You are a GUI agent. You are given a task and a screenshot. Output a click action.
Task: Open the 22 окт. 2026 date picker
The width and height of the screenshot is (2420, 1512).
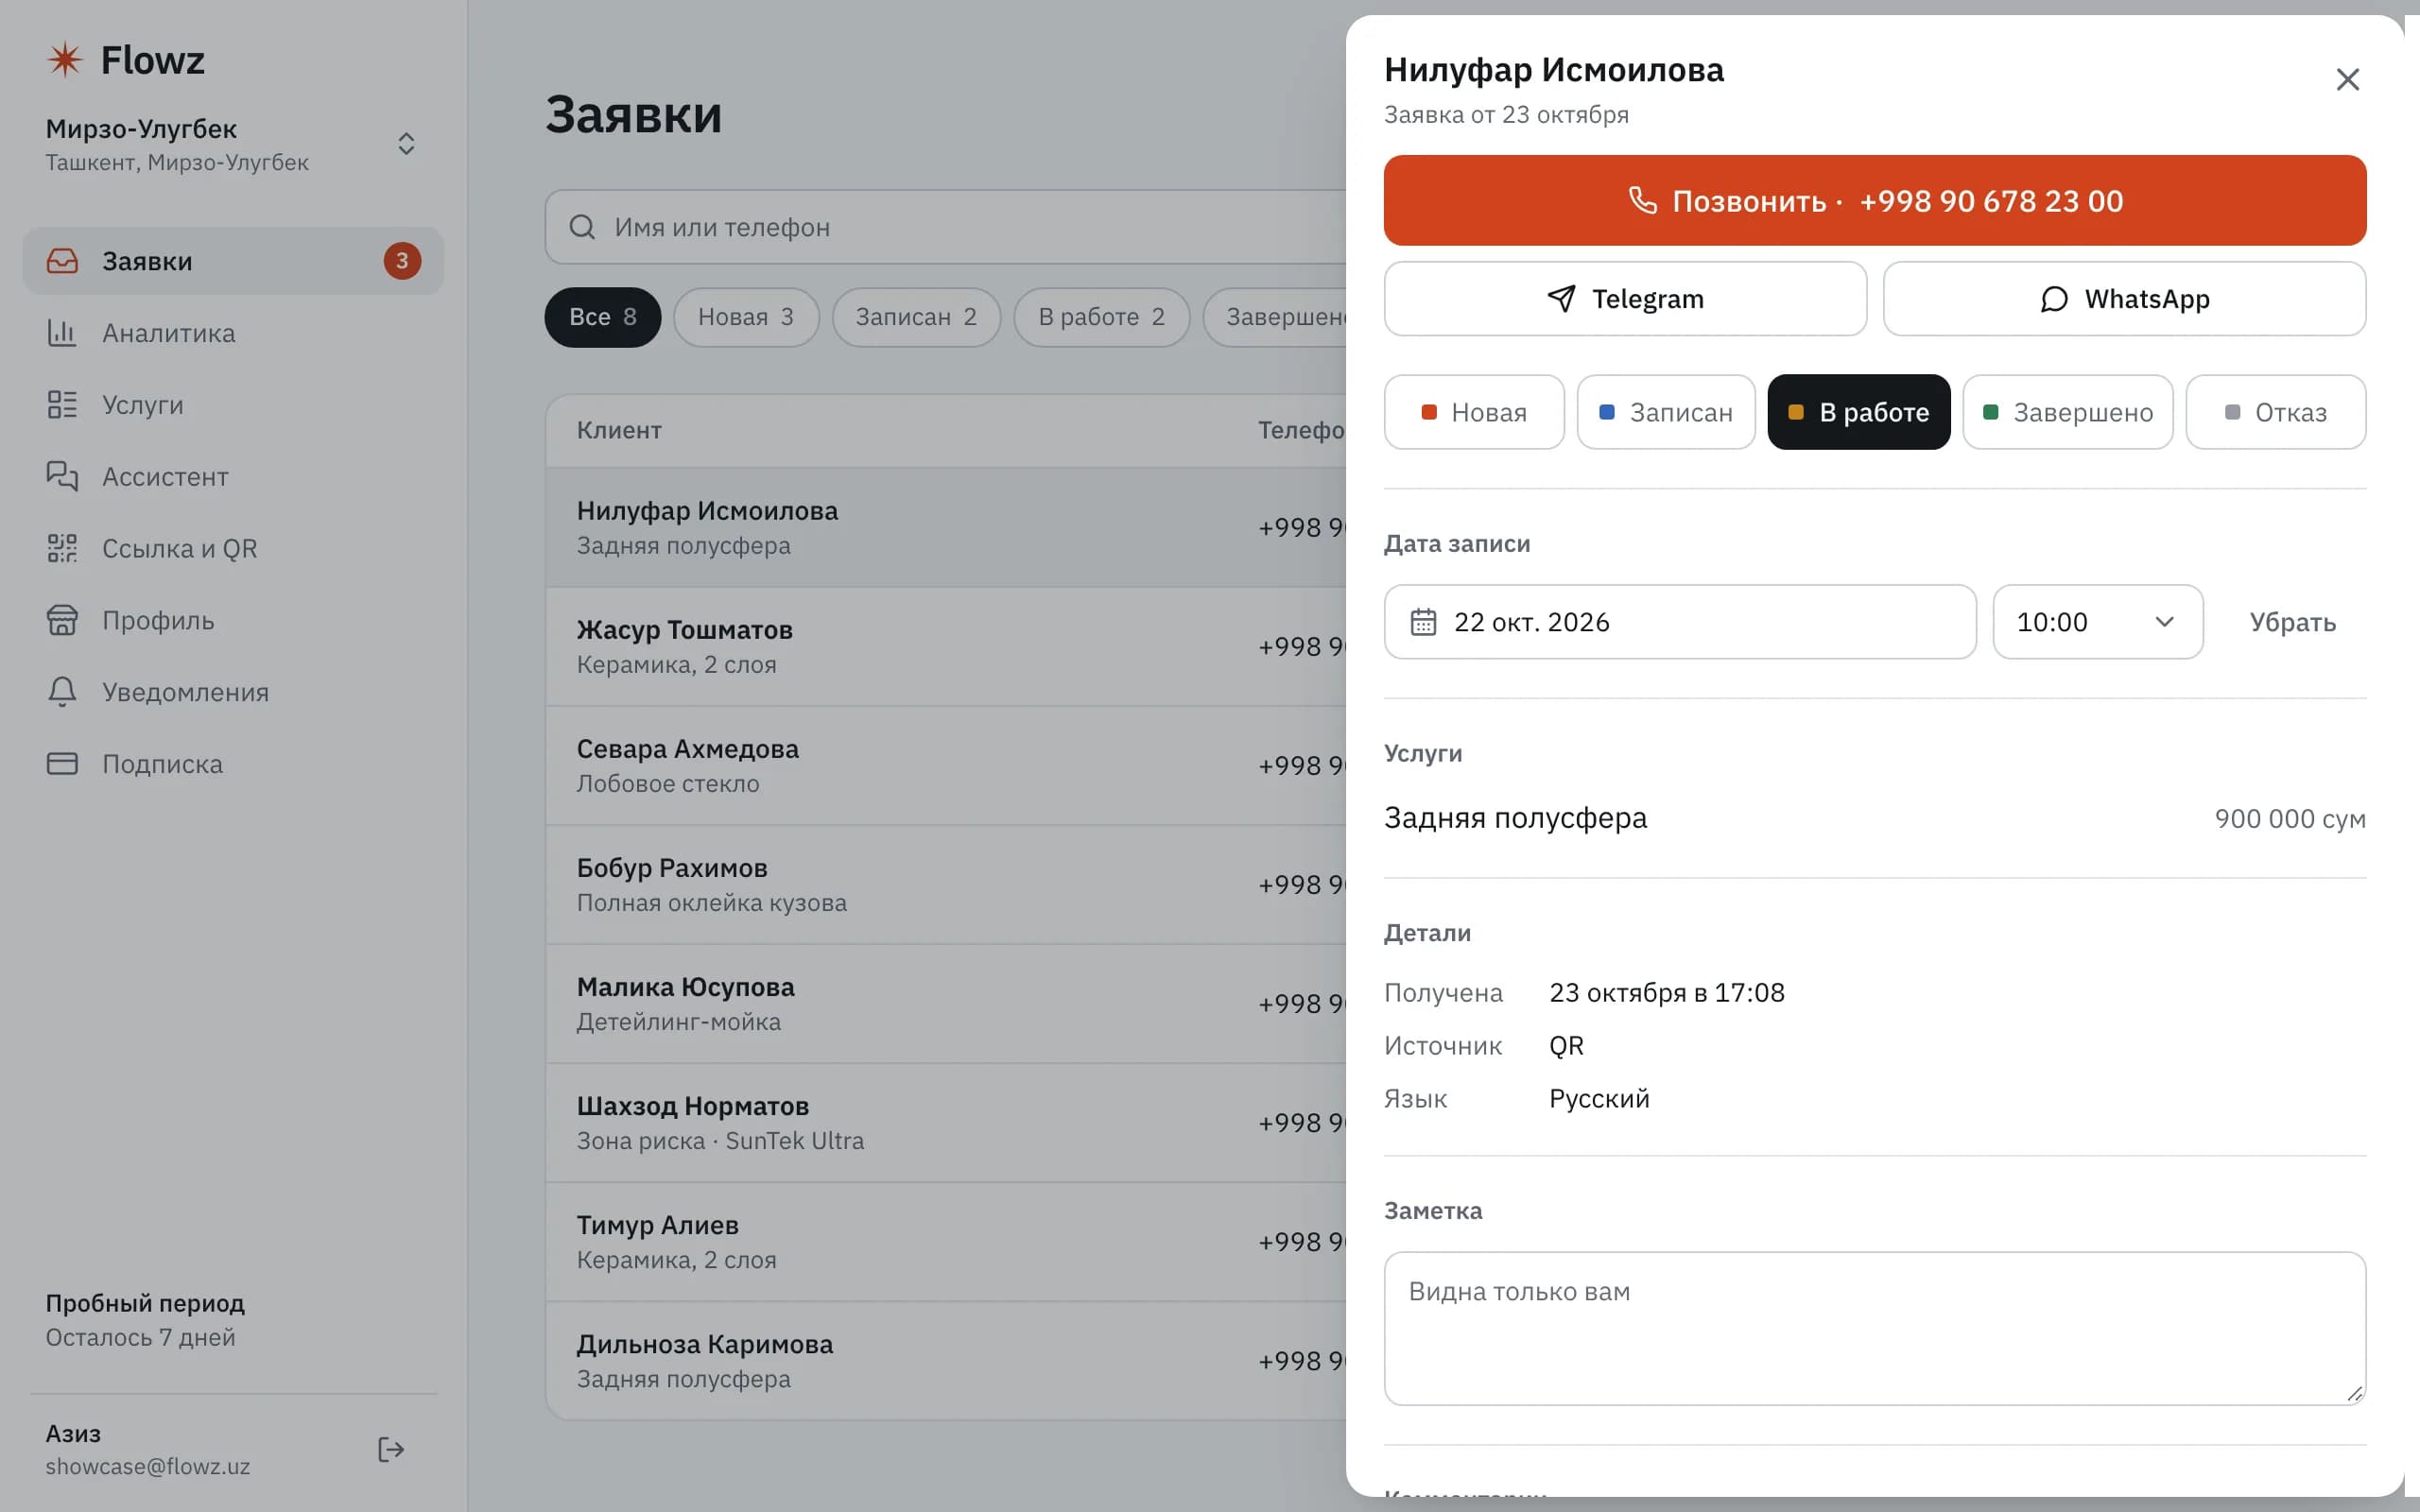click(1680, 622)
